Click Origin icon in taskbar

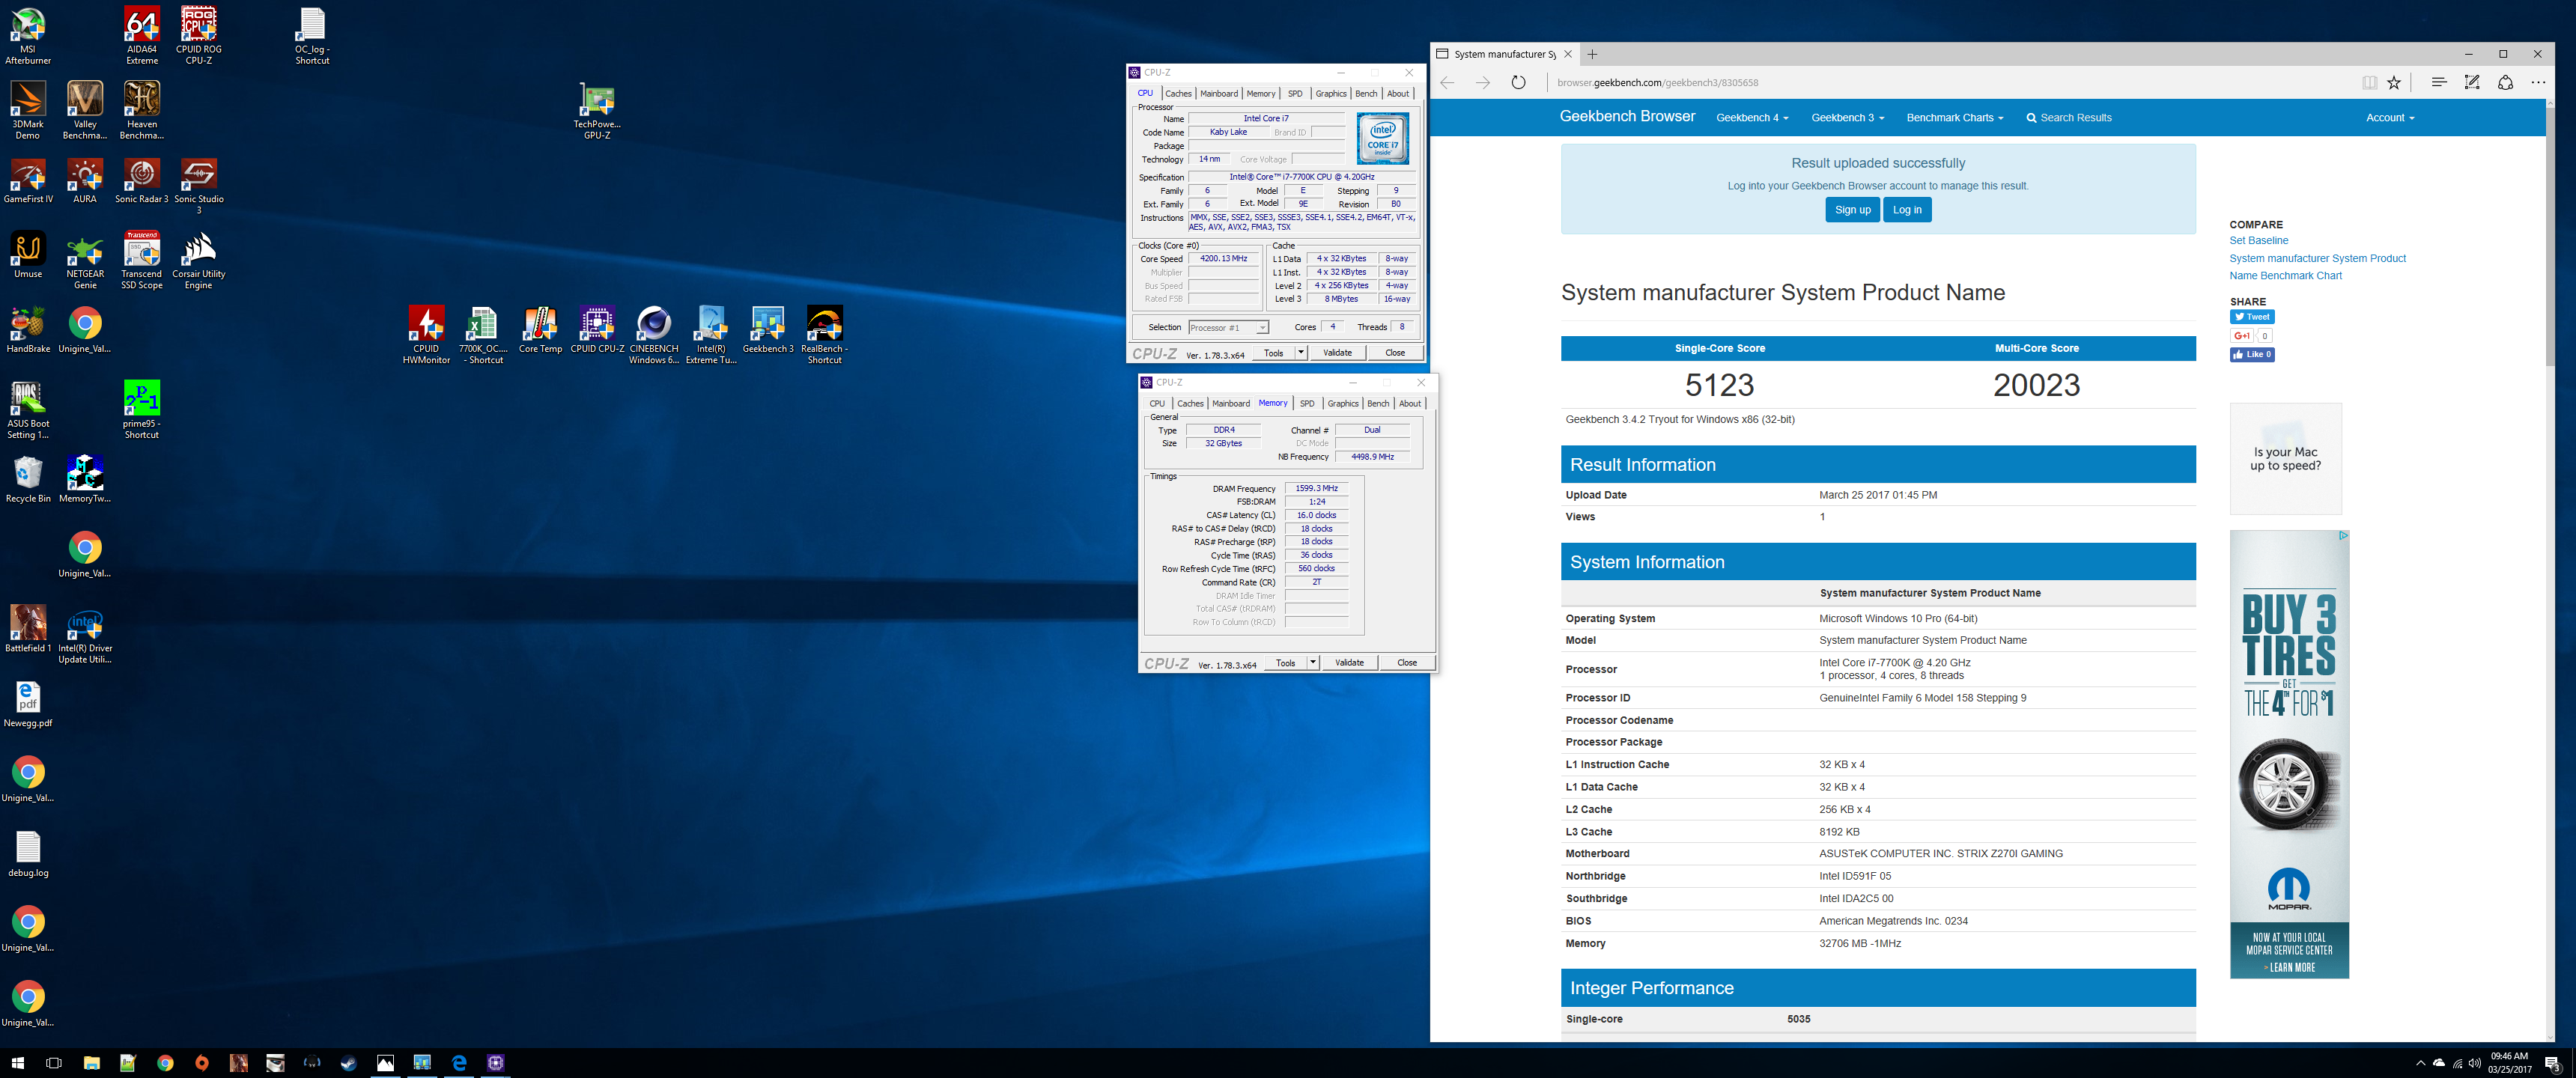[x=202, y=1063]
